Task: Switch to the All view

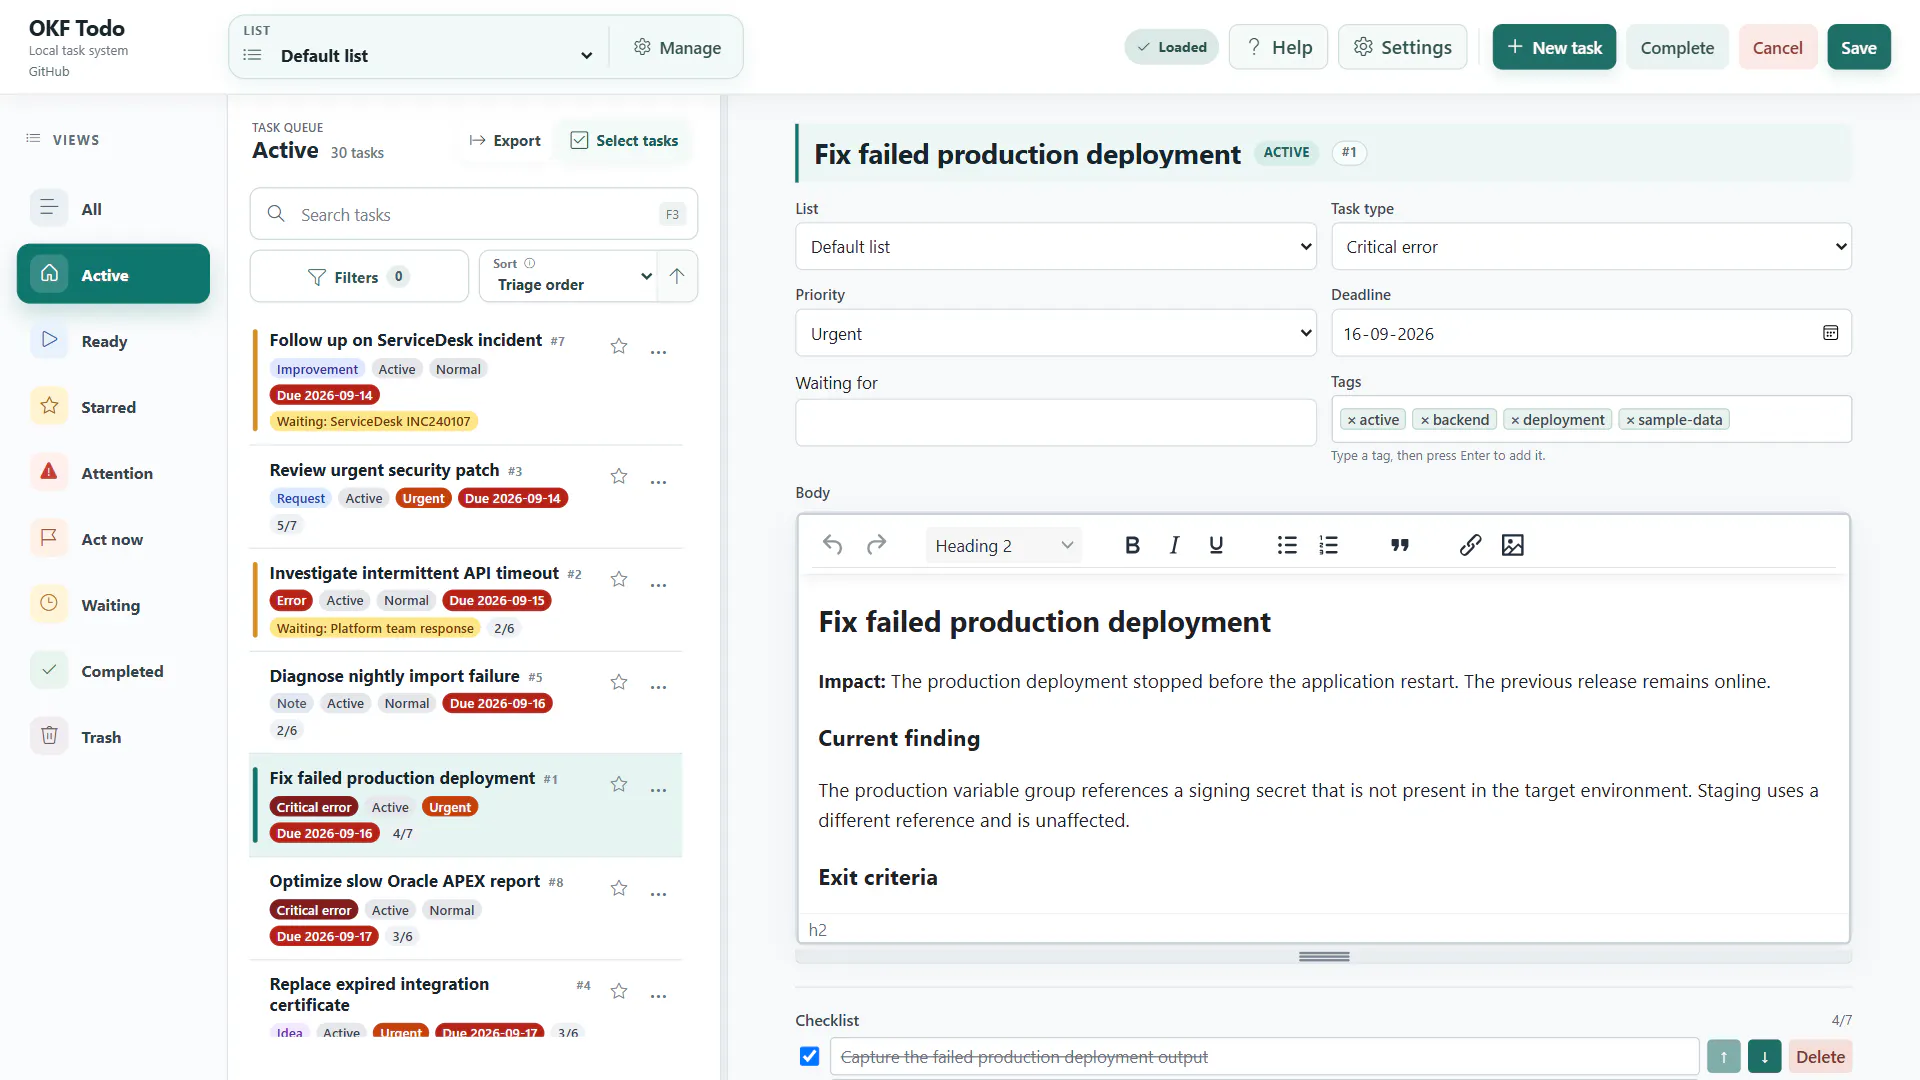Action: point(113,209)
